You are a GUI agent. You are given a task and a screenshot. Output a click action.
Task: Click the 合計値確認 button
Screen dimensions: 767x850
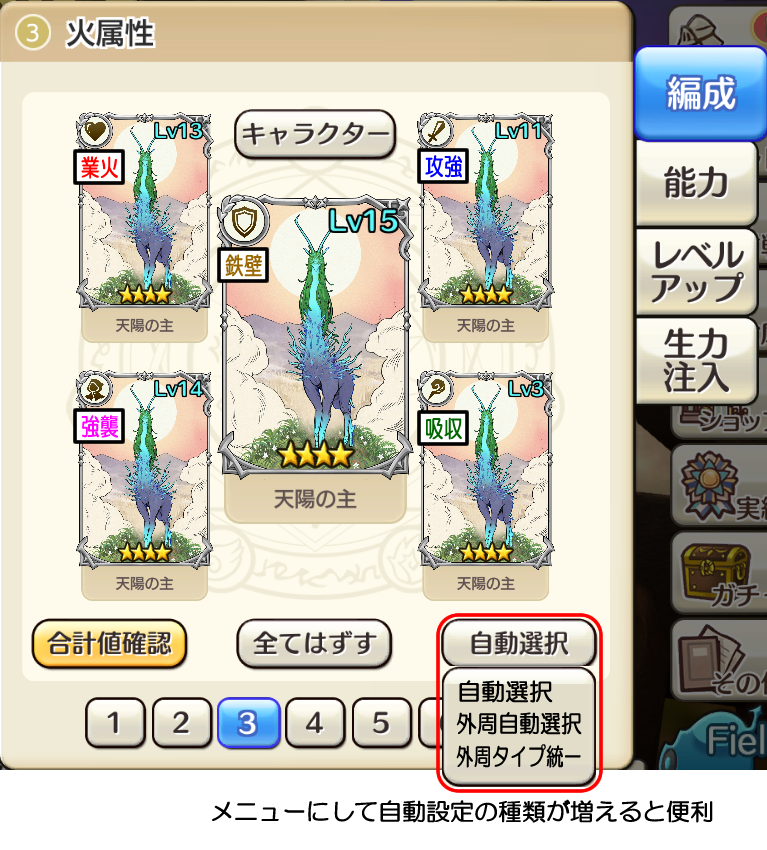tap(109, 643)
